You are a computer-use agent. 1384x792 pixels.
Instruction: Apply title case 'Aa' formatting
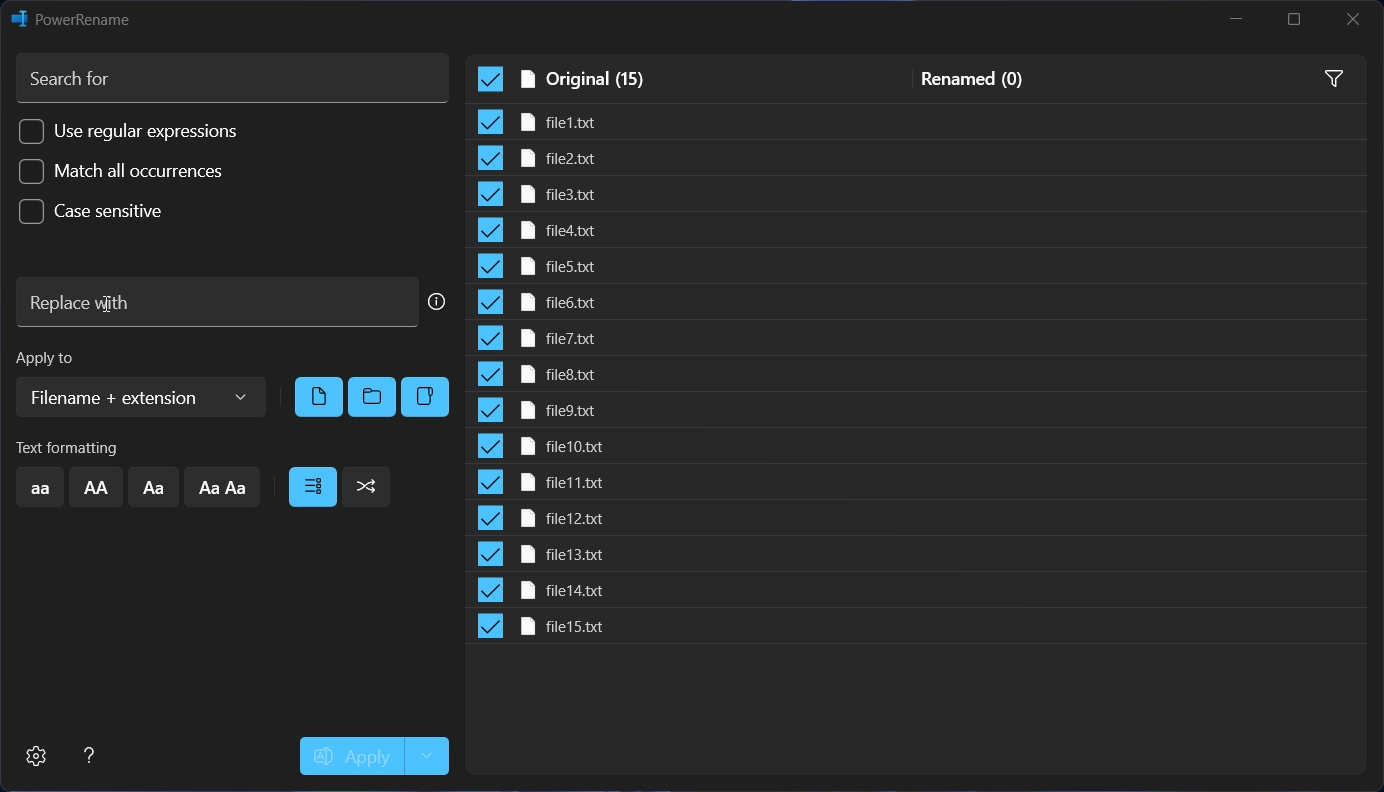[153, 487]
